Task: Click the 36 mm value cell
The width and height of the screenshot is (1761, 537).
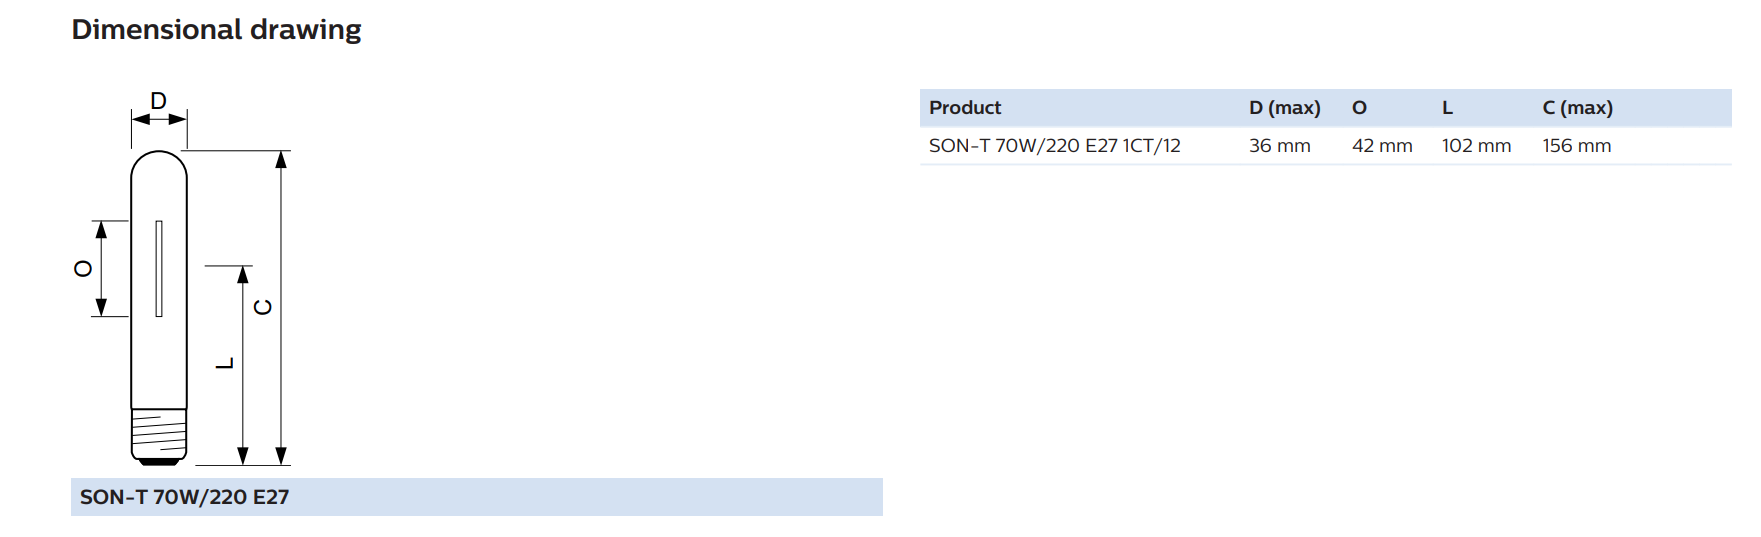Action: tap(1279, 146)
